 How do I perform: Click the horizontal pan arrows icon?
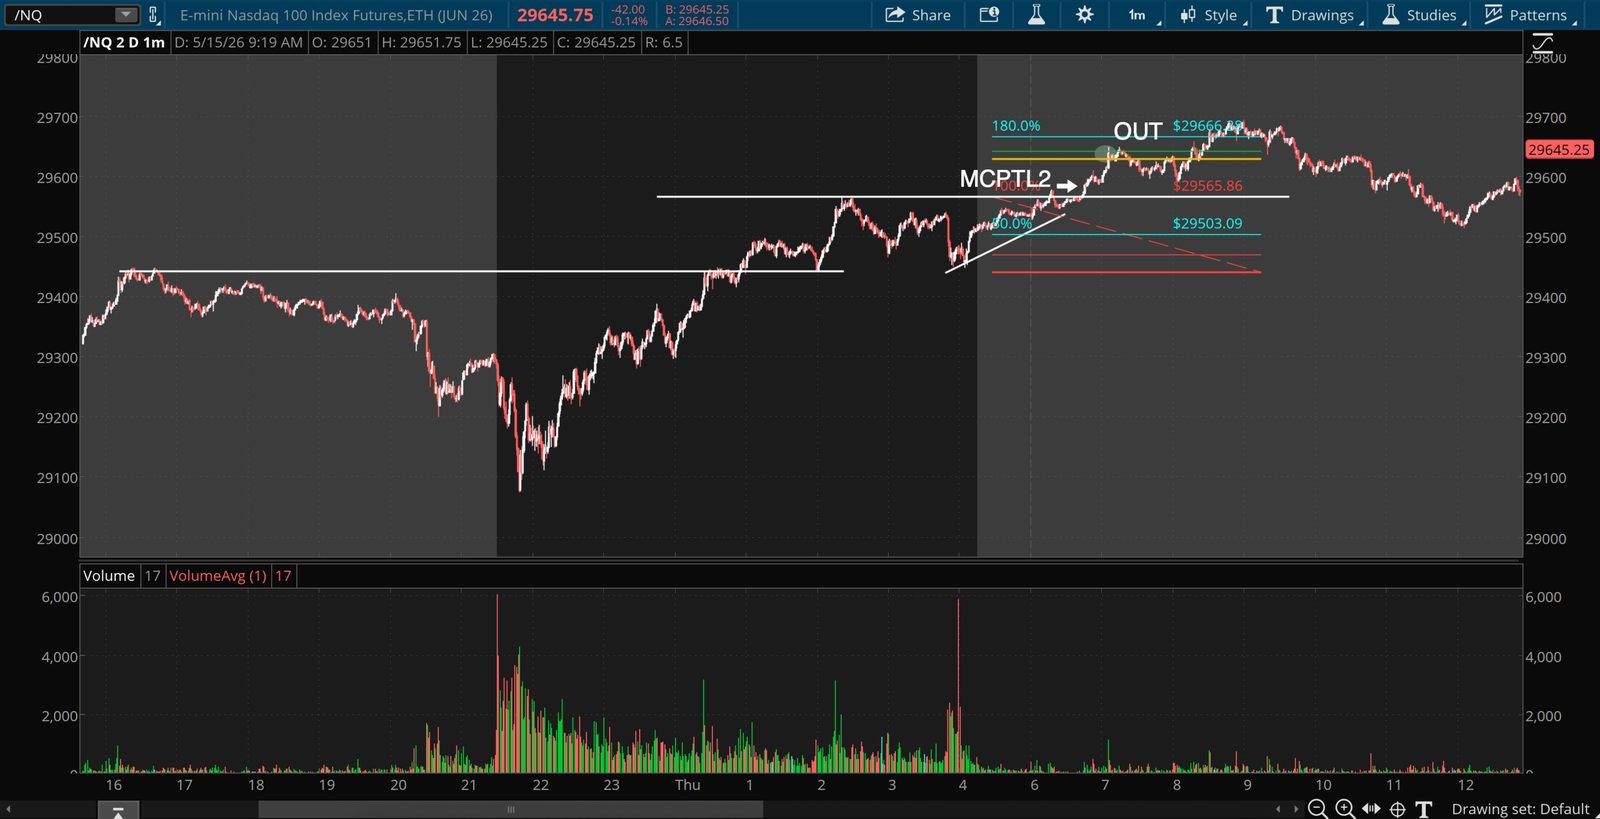click(x=1371, y=808)
